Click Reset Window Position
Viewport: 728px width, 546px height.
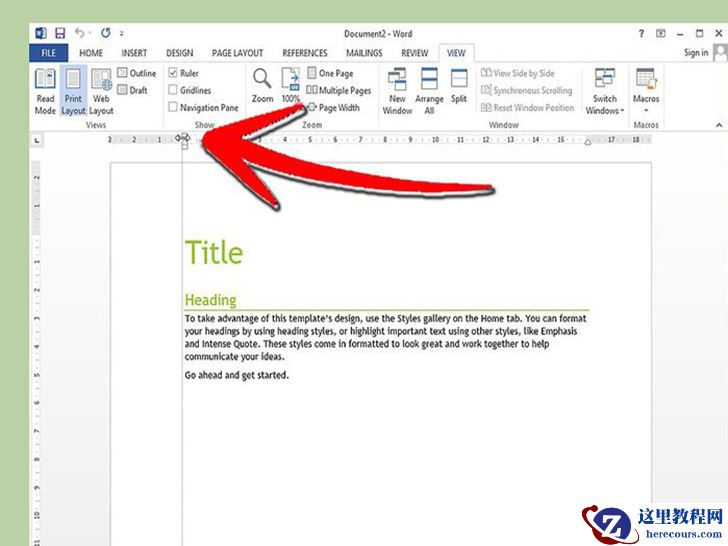coord(527,107)
